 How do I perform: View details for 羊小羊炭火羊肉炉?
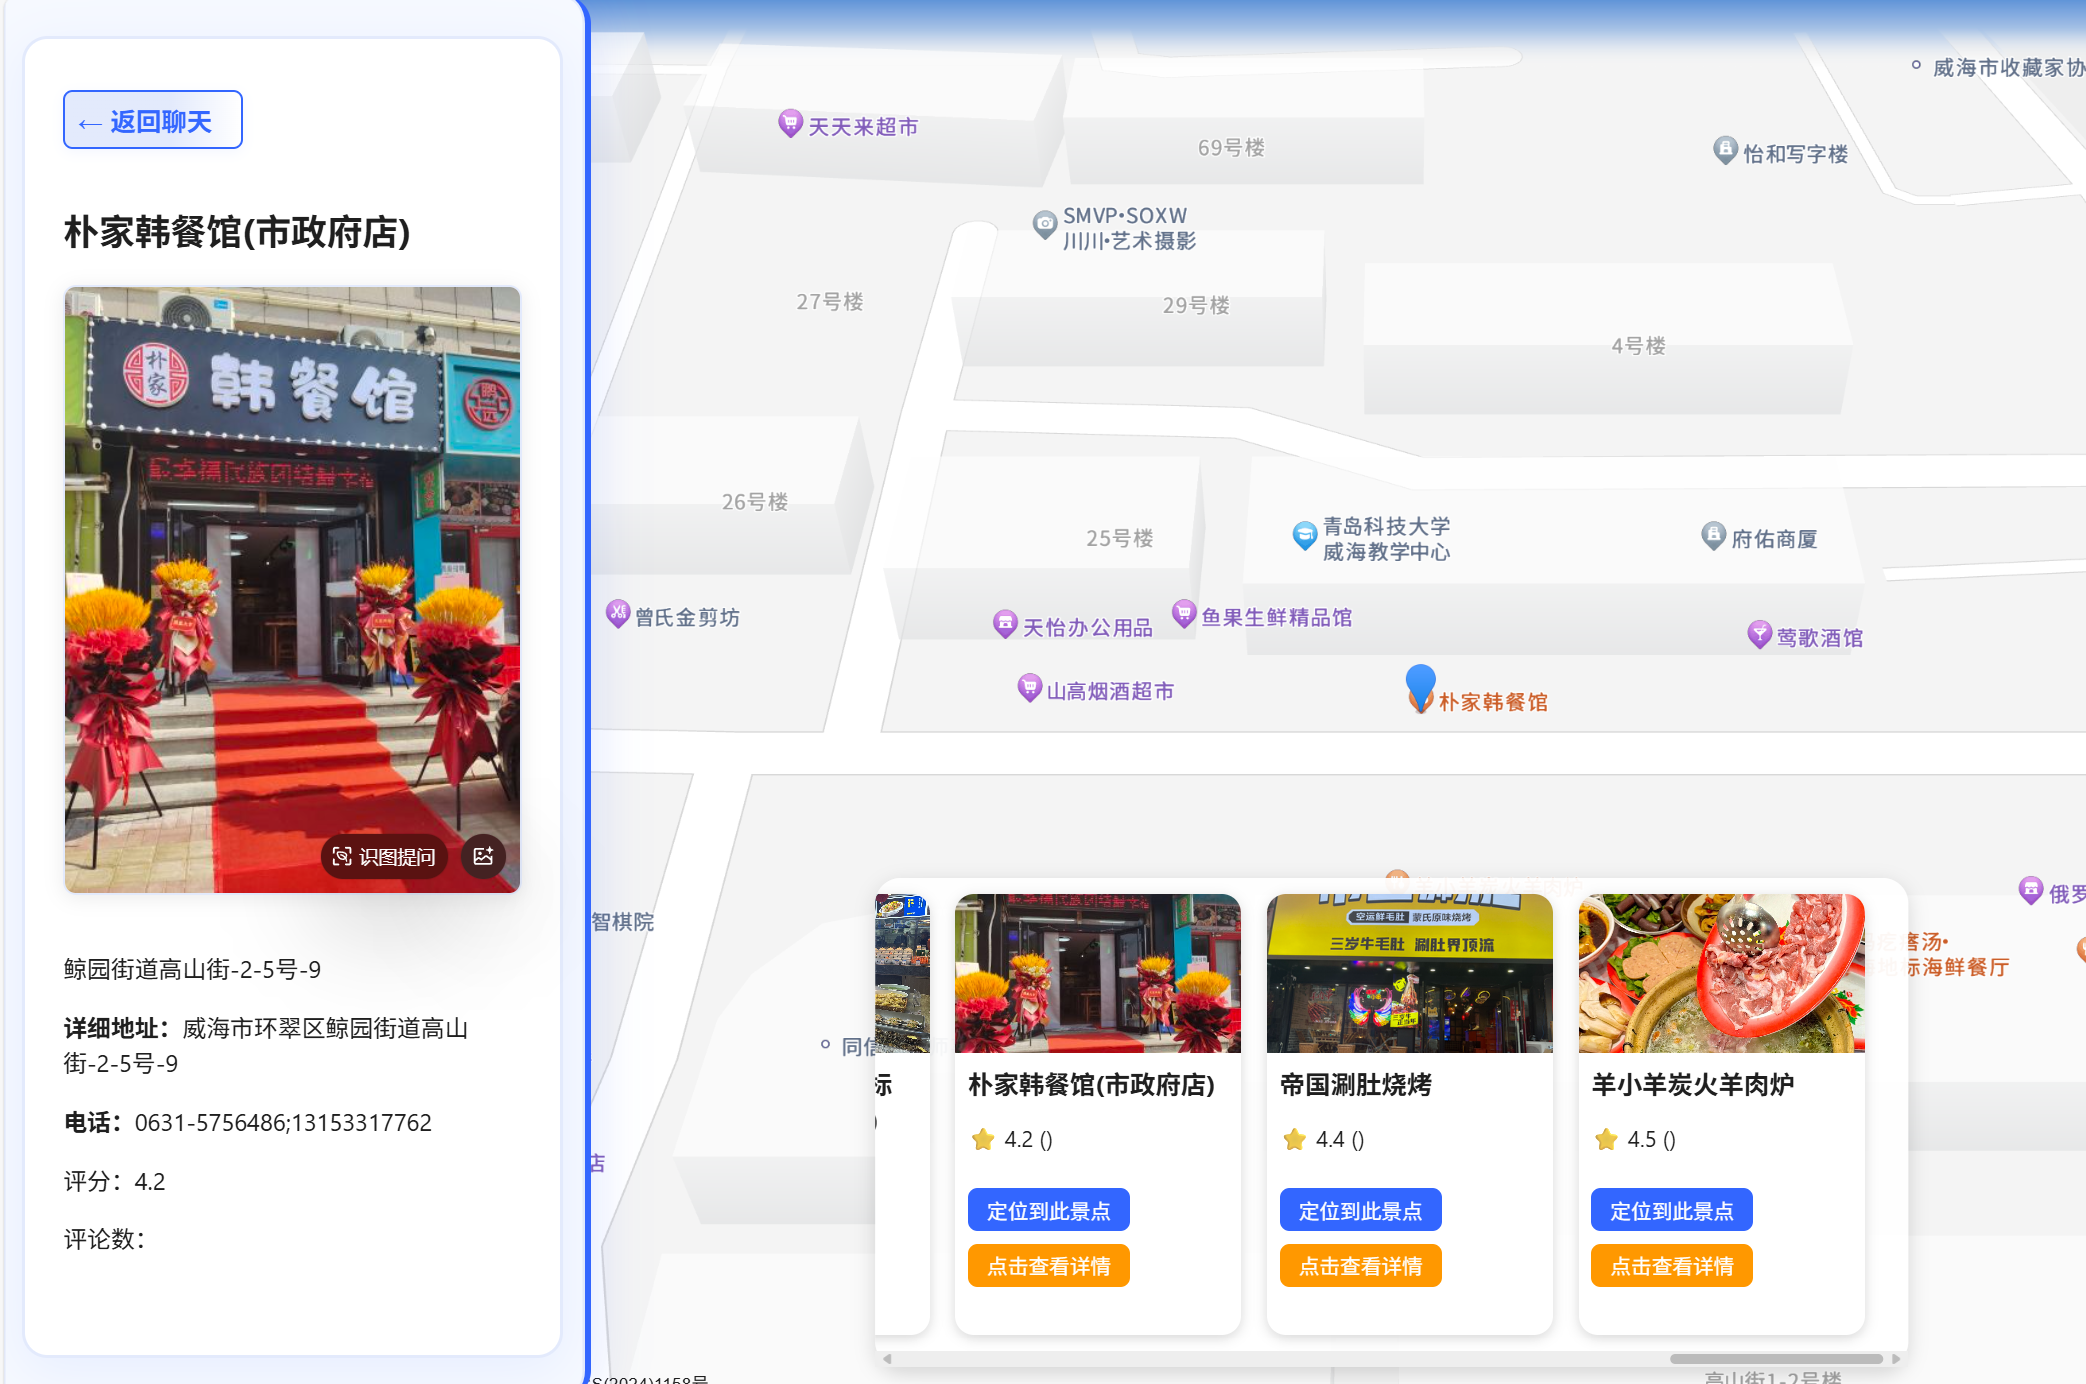pos(1671,1266)
